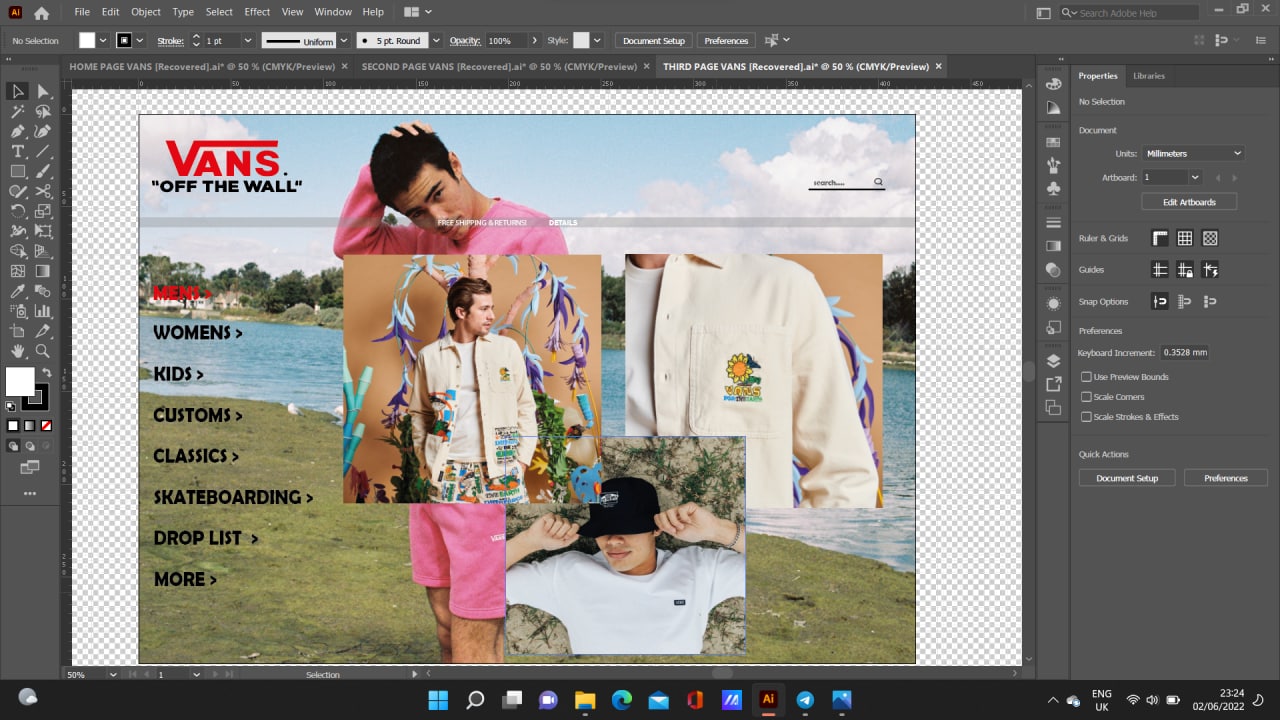Select the Hand tool

tap(18, 351)
